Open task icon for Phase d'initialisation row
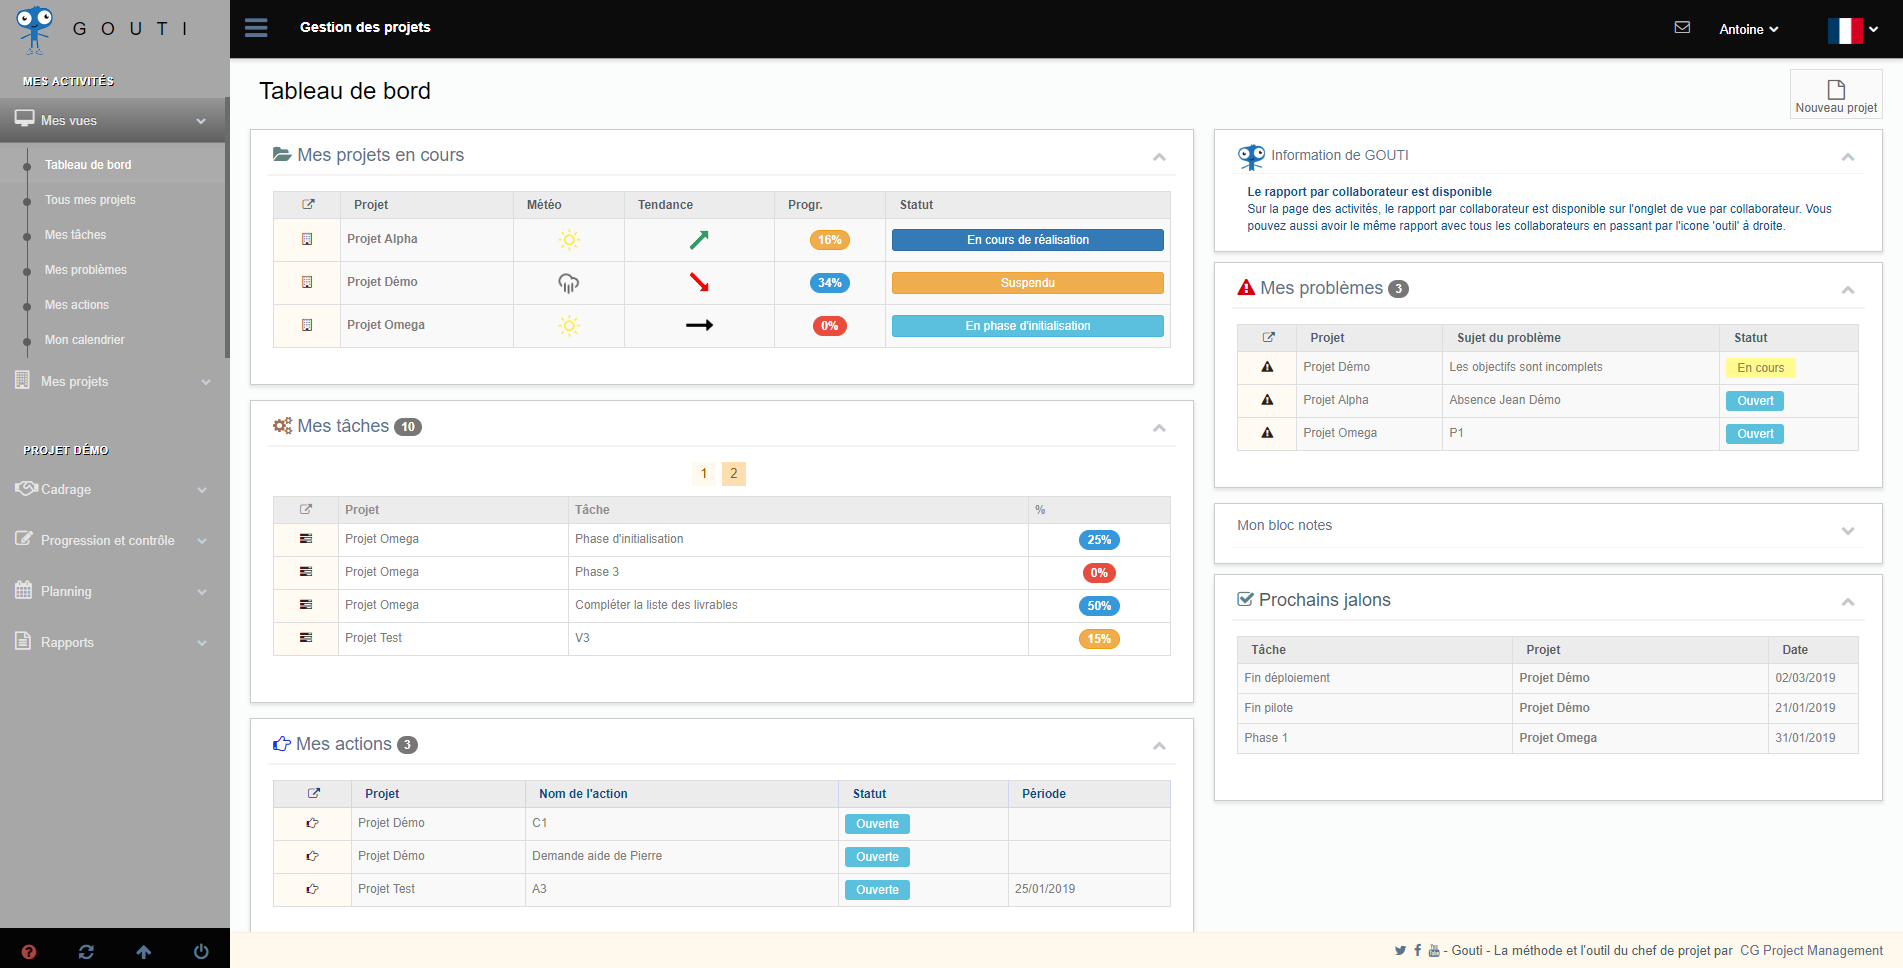 point(306,539)
